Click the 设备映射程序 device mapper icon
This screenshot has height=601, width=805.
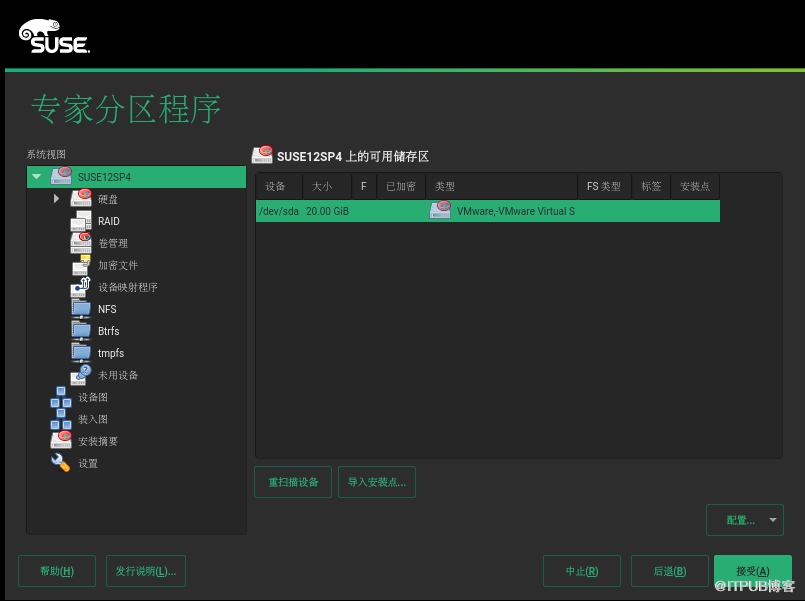pyautogui.click(x=81, y=287)
